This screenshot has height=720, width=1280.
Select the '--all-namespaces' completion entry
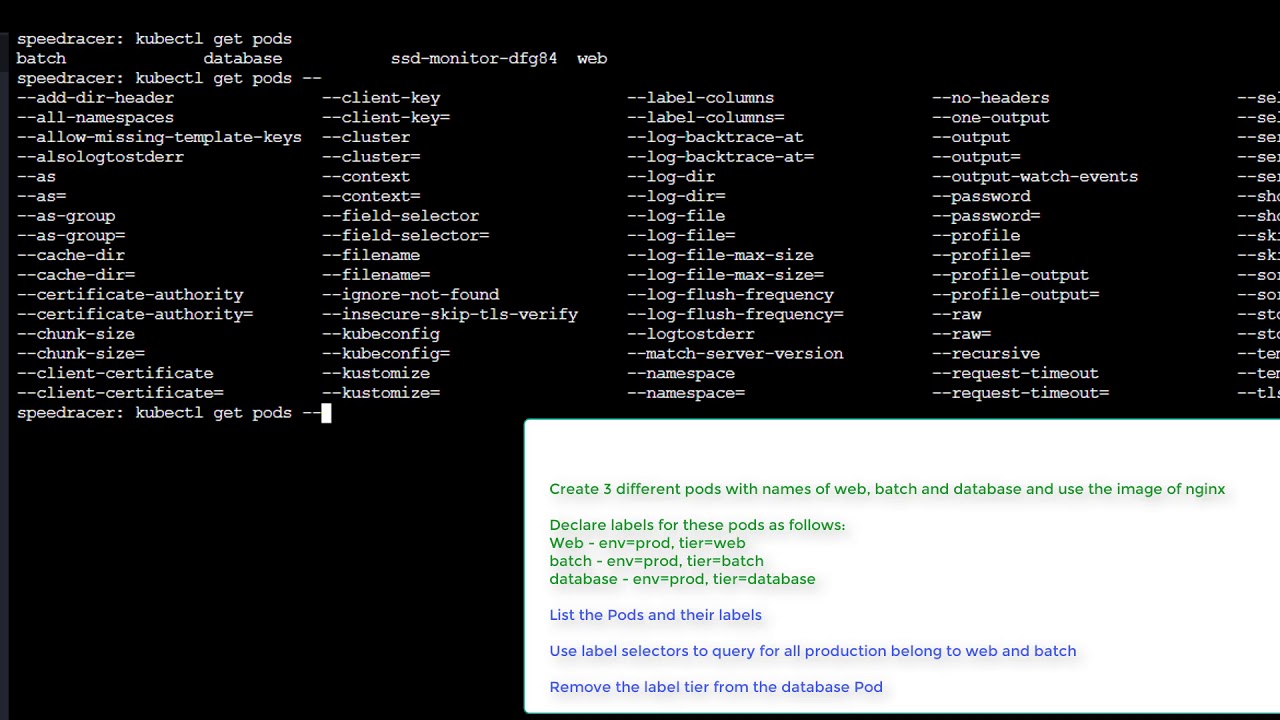click(95, 118)
